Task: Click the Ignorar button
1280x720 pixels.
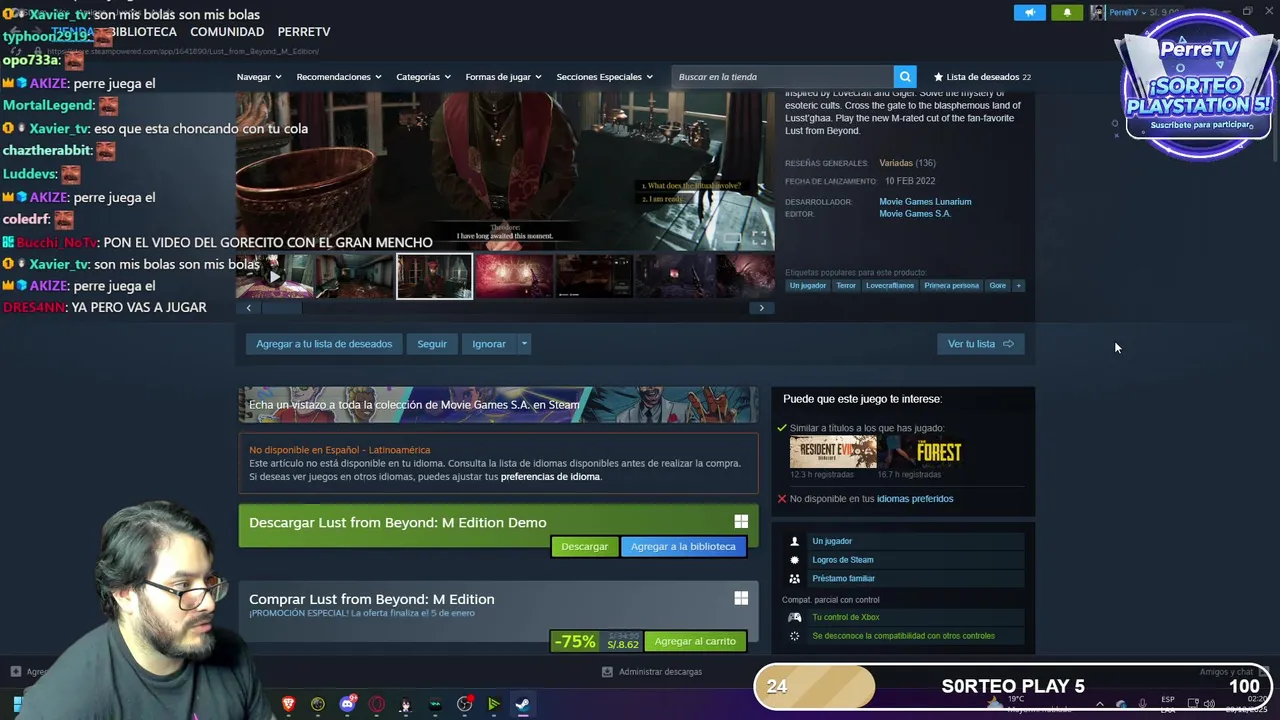Action: tap(489, 344)
